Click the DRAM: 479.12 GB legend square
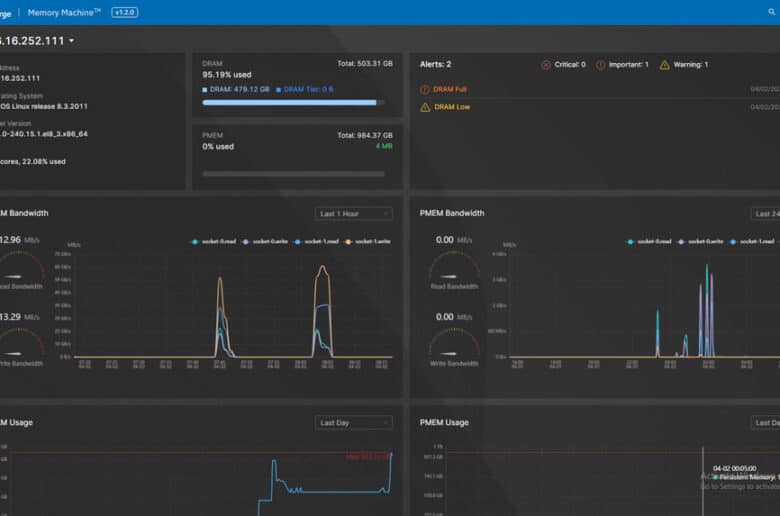780x516 pixels. point(205,90)
